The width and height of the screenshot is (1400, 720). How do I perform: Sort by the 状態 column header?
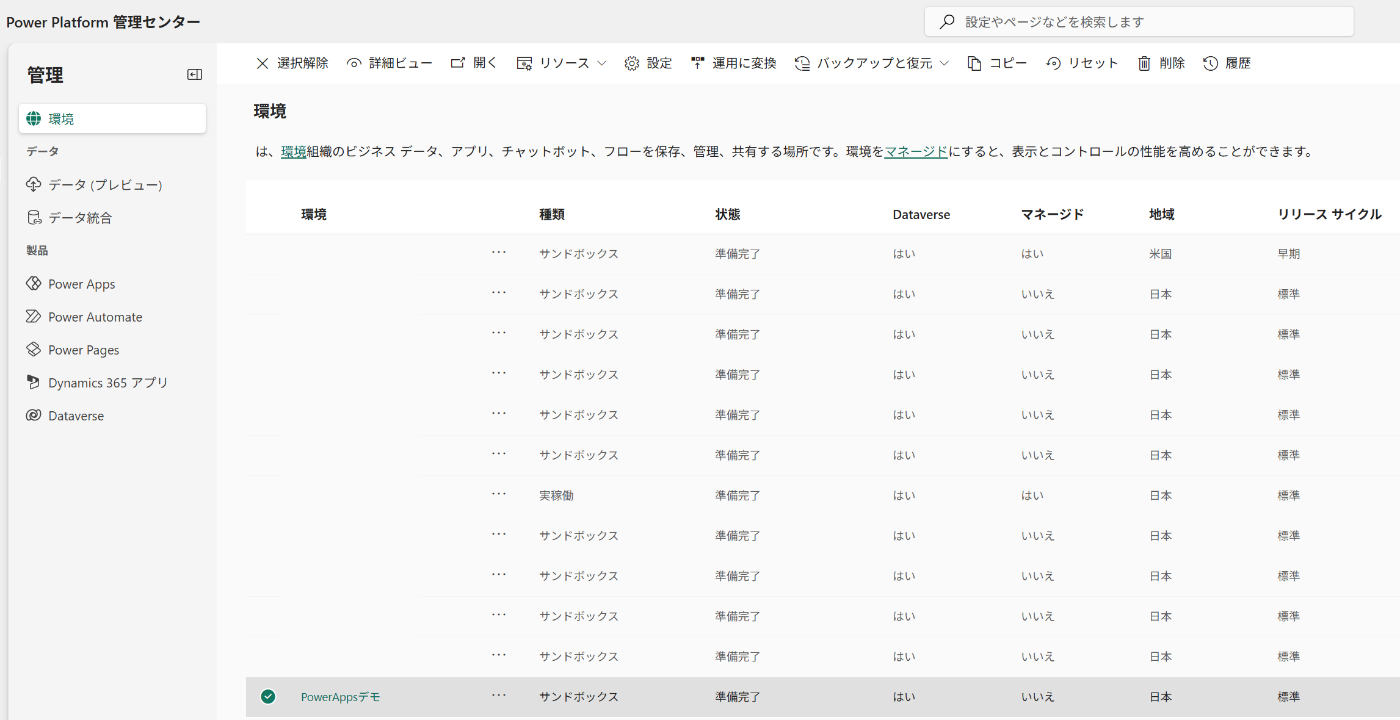tap(728, 214)
